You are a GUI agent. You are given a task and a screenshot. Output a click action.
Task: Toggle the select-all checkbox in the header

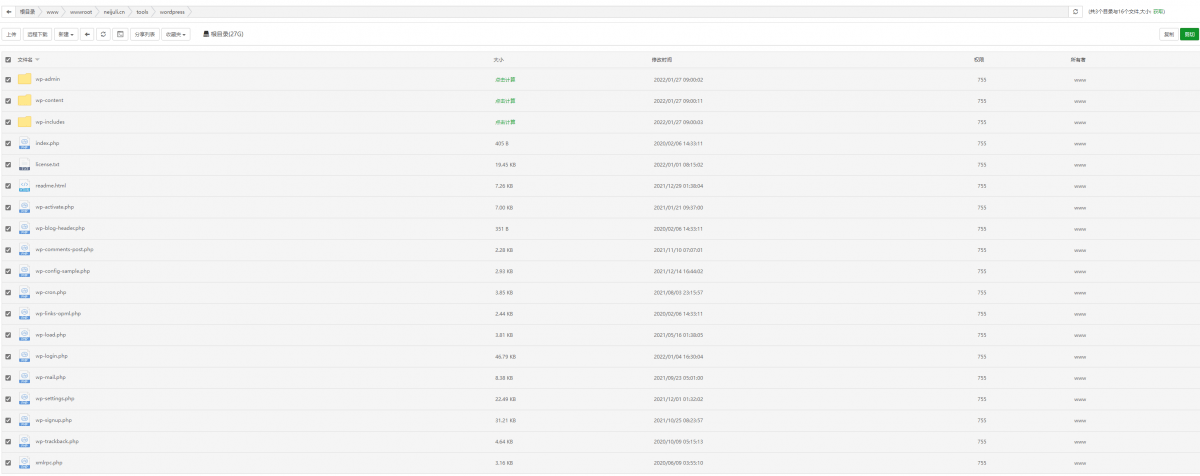(8, 60)
